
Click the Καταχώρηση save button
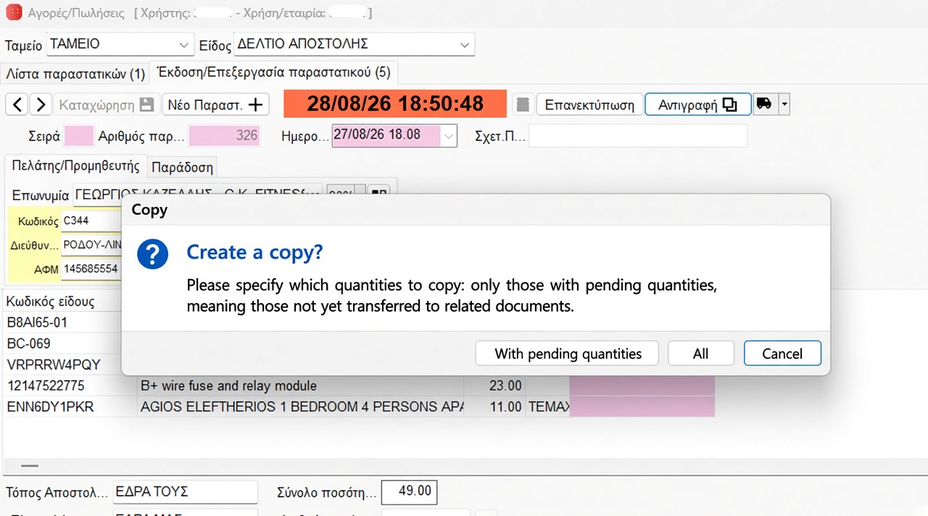click(x=107, y=105)
